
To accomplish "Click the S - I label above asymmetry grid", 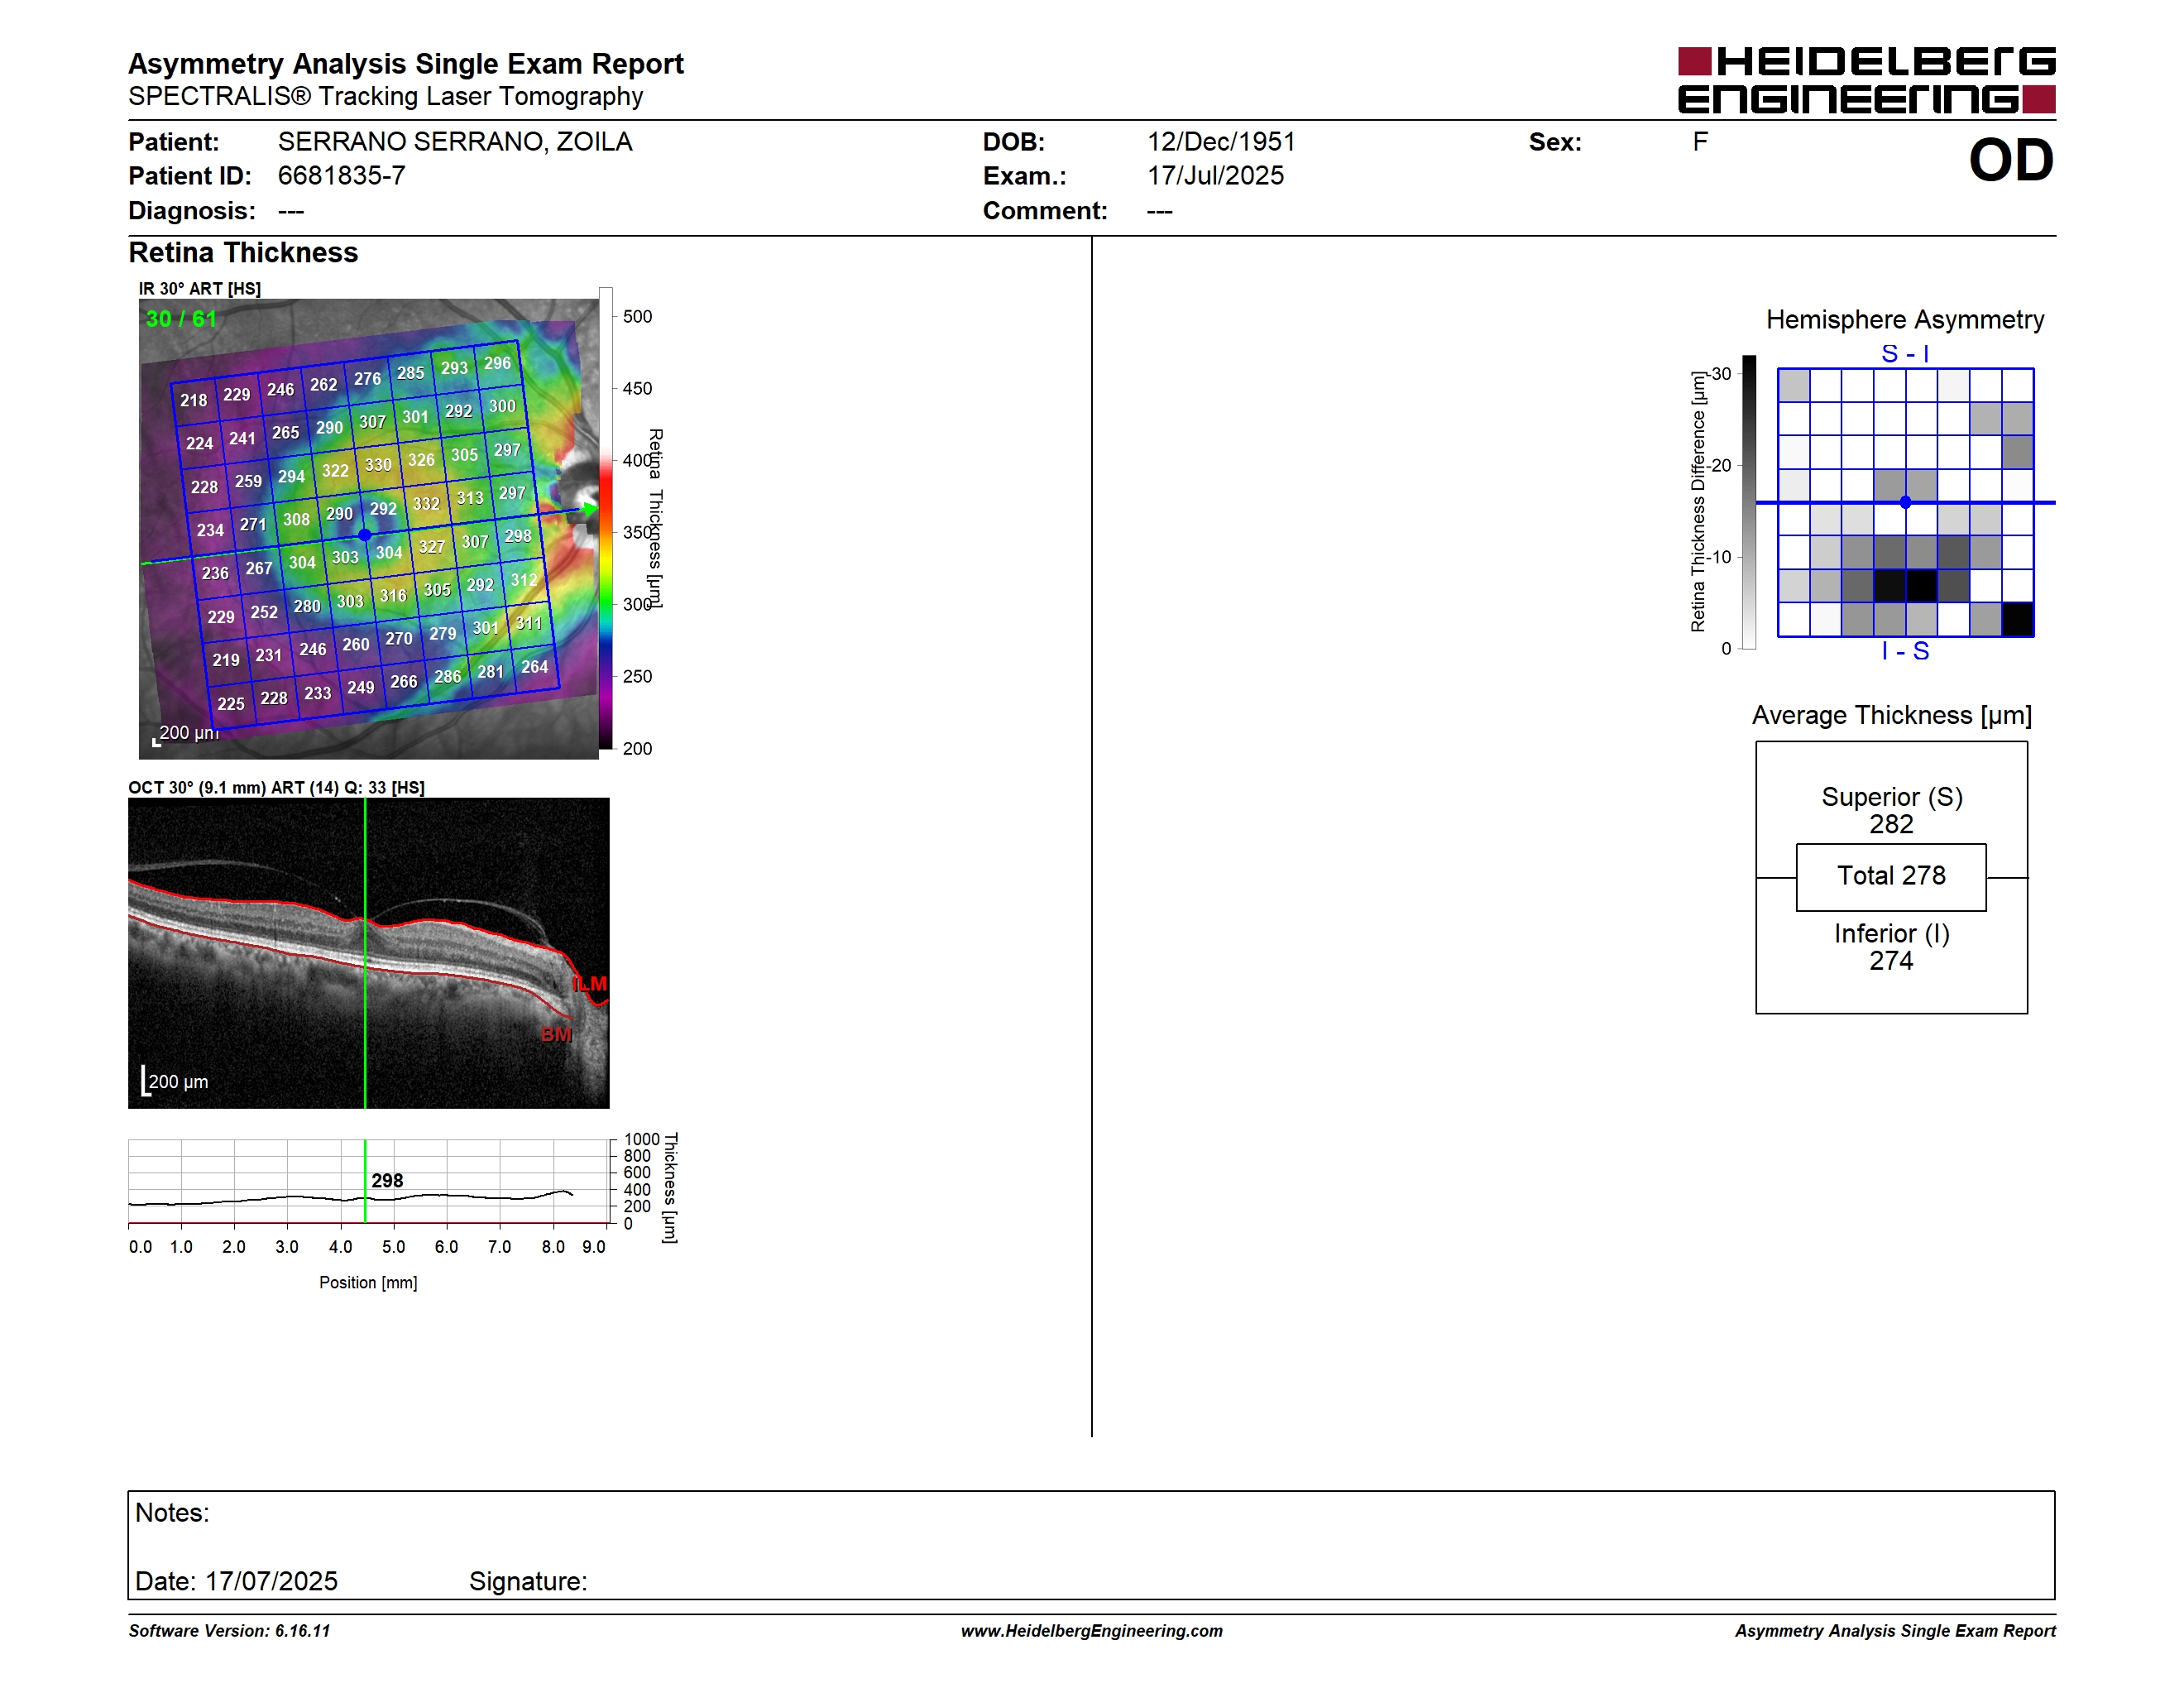I will [x=1905, y=354].
